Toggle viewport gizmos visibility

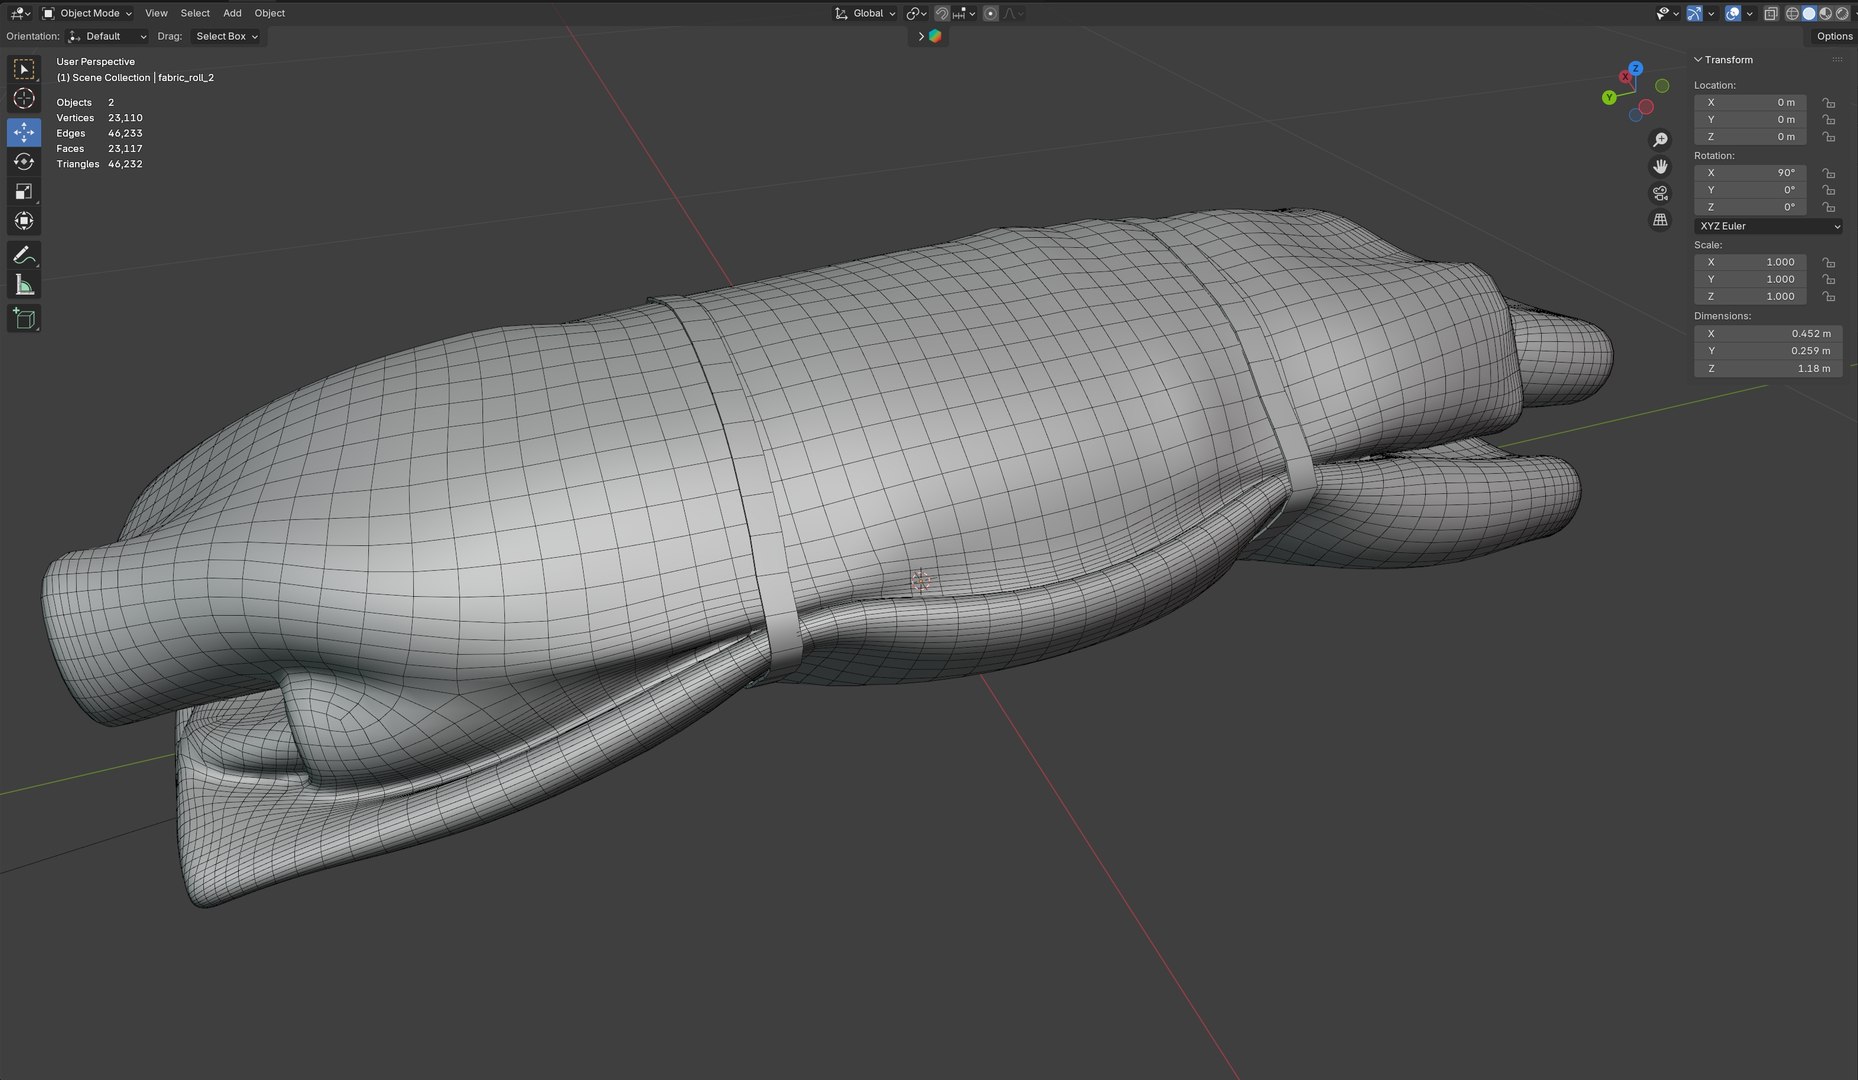tap(1694, 13)
